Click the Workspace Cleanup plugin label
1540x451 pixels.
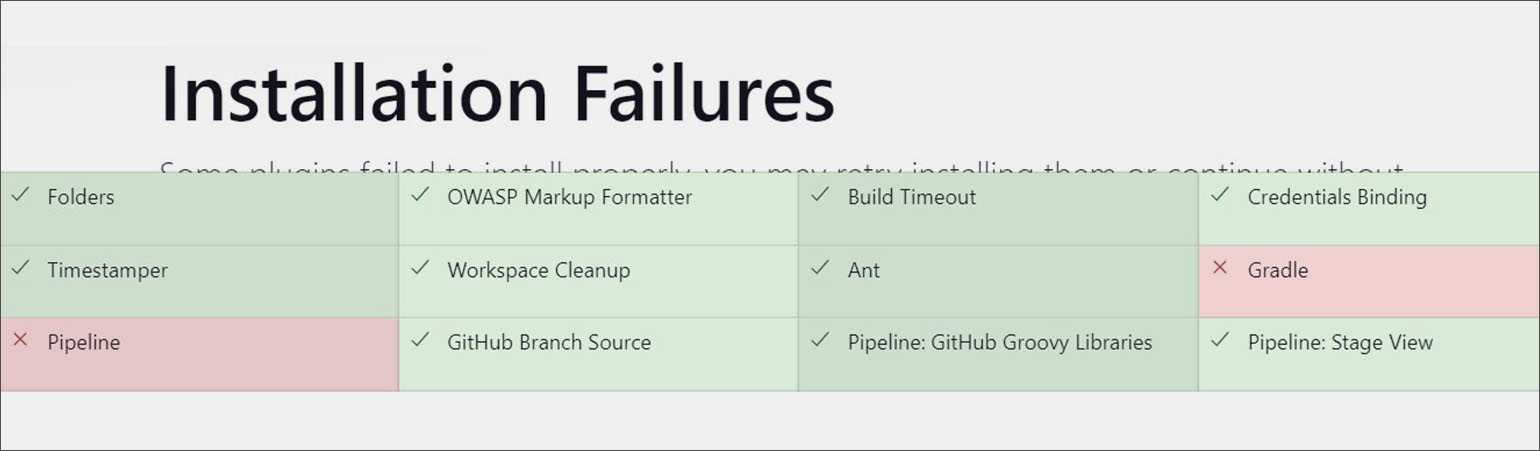(x=539, y=270)
